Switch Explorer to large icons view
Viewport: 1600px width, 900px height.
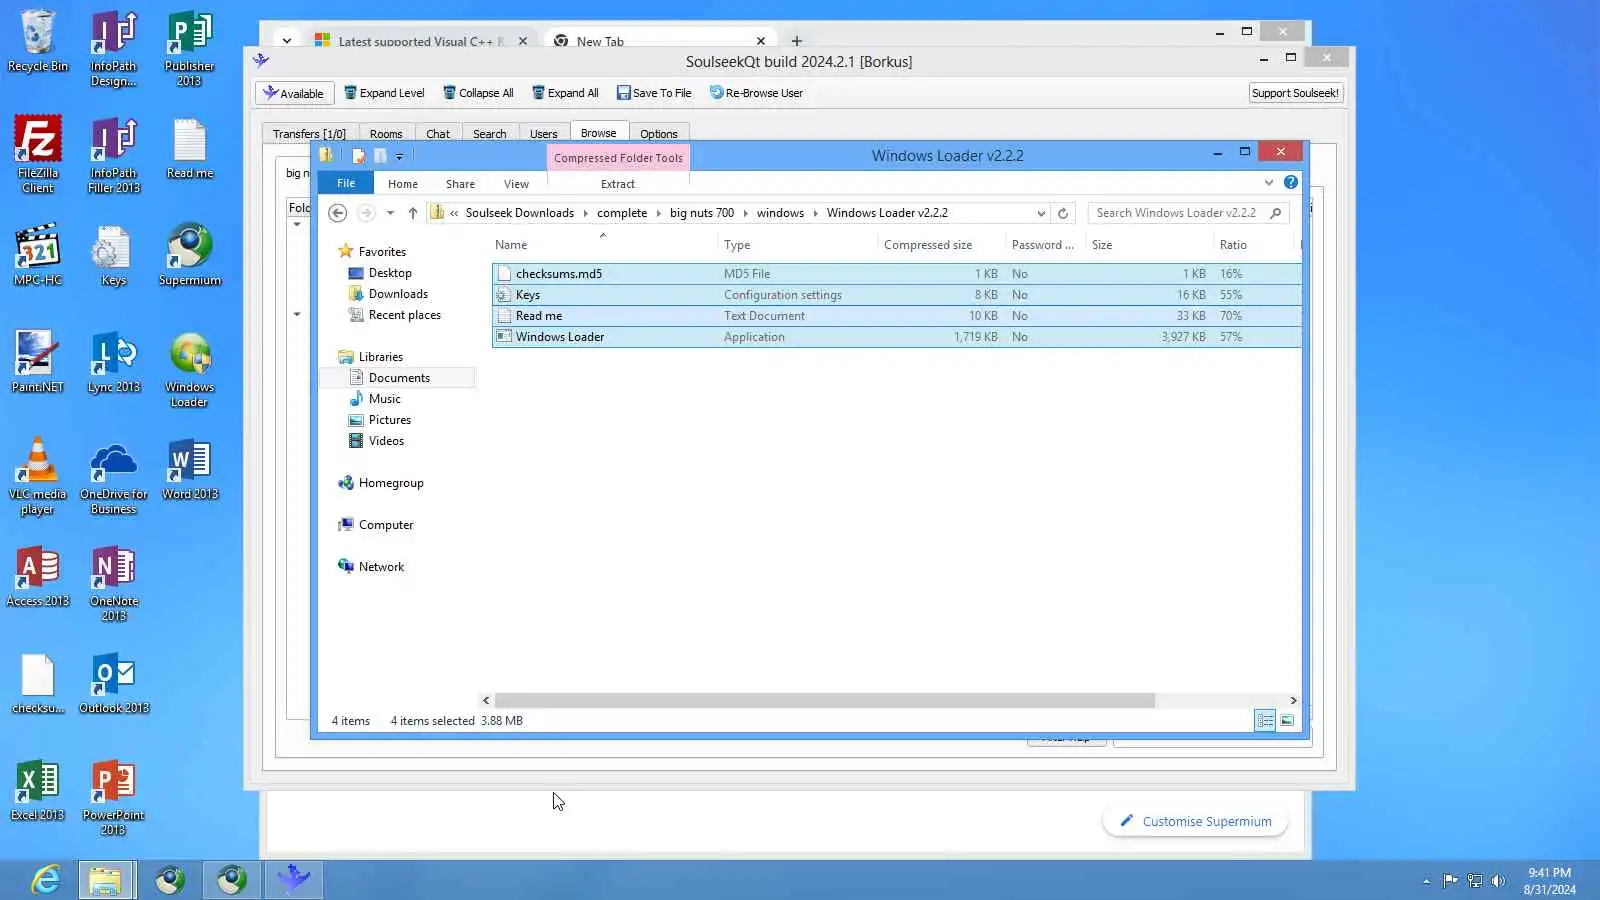point(1287,720)
